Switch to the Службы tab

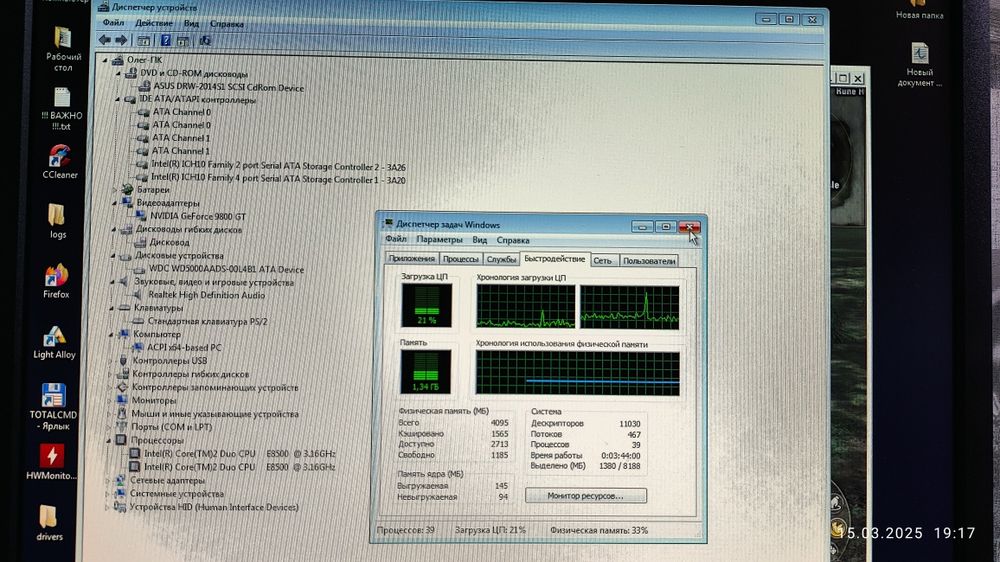[501, 260]
